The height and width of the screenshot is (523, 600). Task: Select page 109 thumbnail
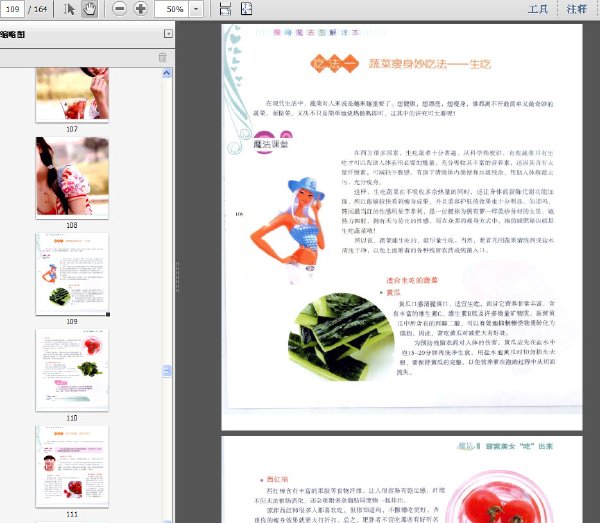(x=72, y=274)
